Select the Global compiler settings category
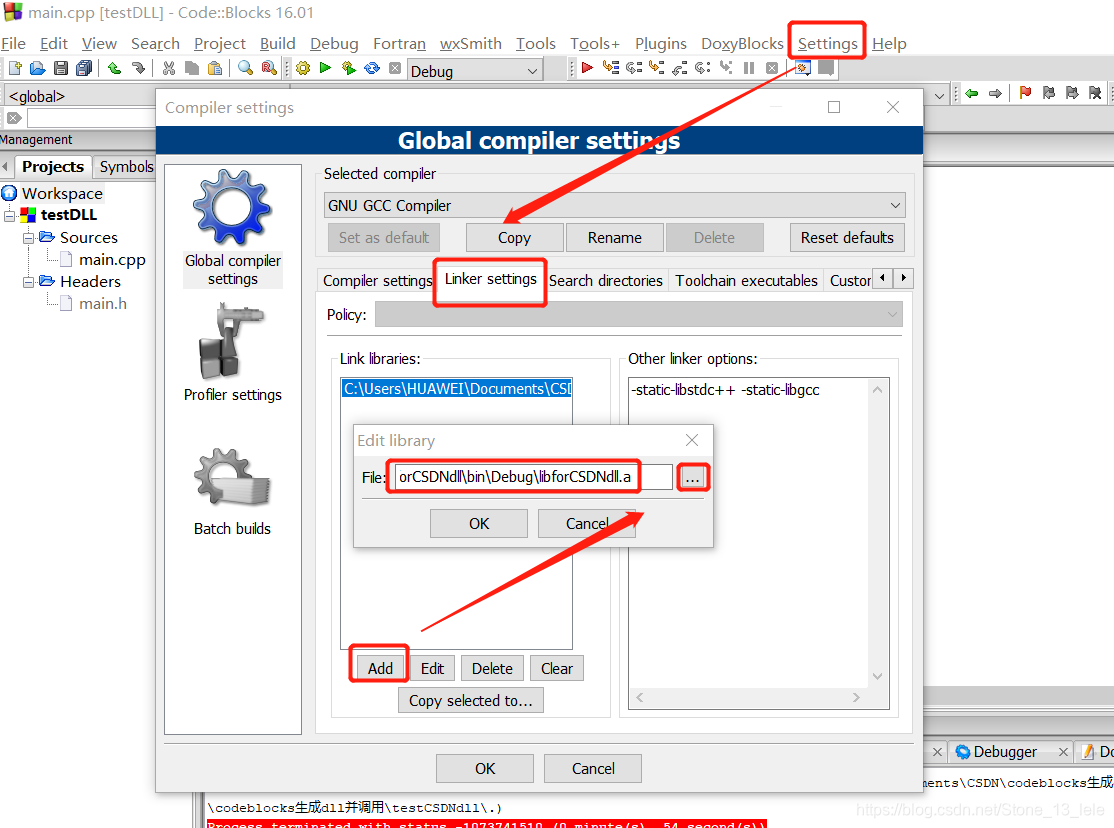Screen dimensions: 1114x828 coord(232,229)
